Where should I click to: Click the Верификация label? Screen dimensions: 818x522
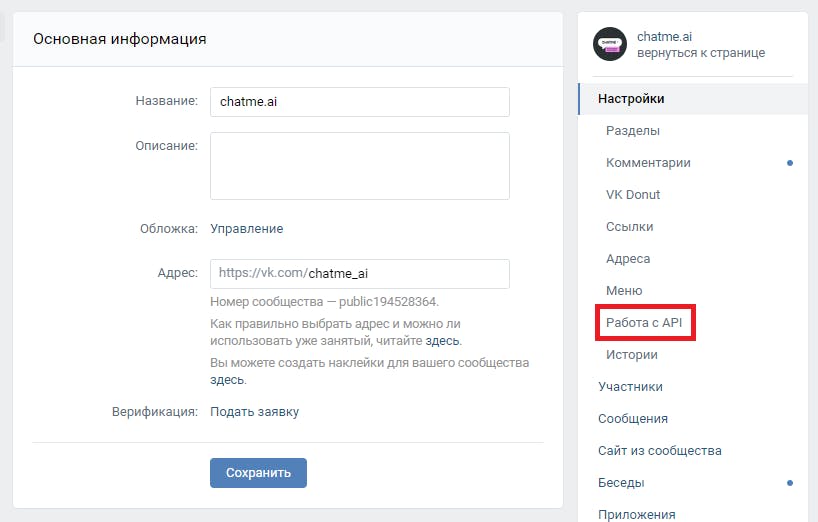coord(155,411)
